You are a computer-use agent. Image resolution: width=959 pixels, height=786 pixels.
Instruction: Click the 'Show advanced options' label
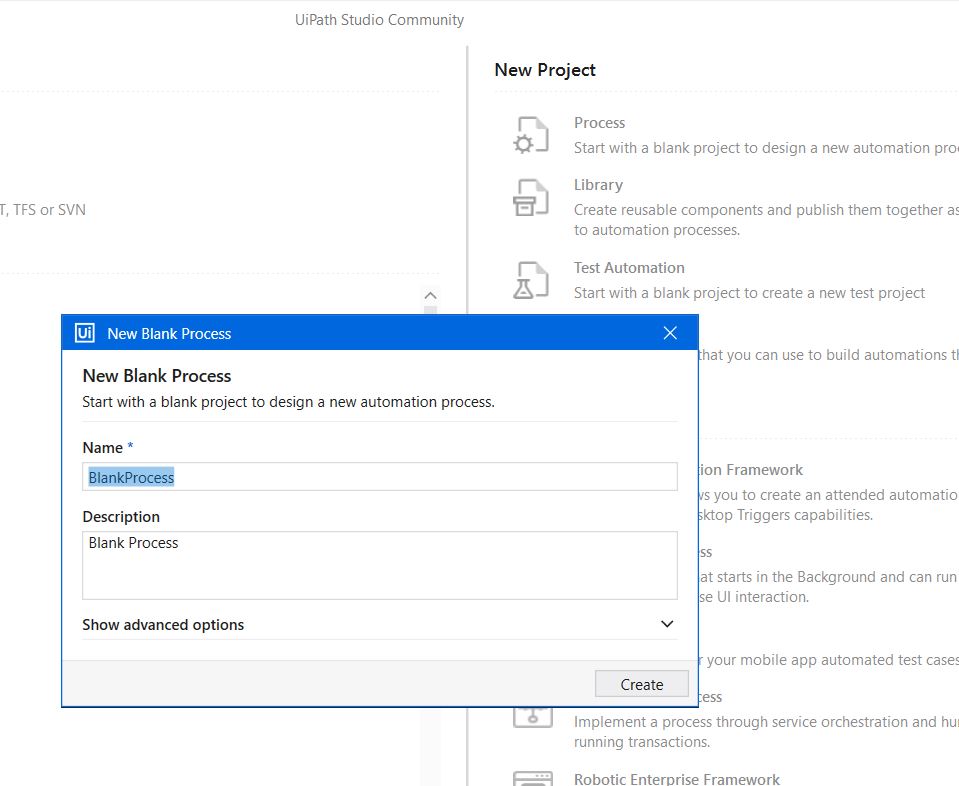click(x=163, y=624)
